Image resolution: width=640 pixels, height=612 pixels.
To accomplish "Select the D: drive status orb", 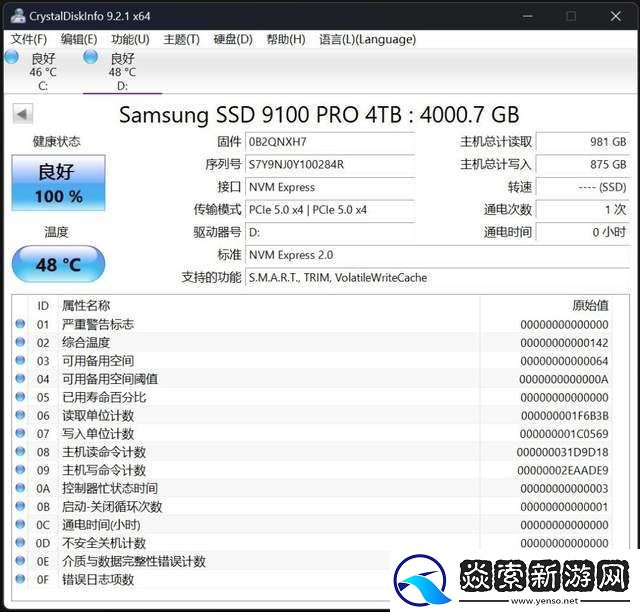I will click(91, 57).
